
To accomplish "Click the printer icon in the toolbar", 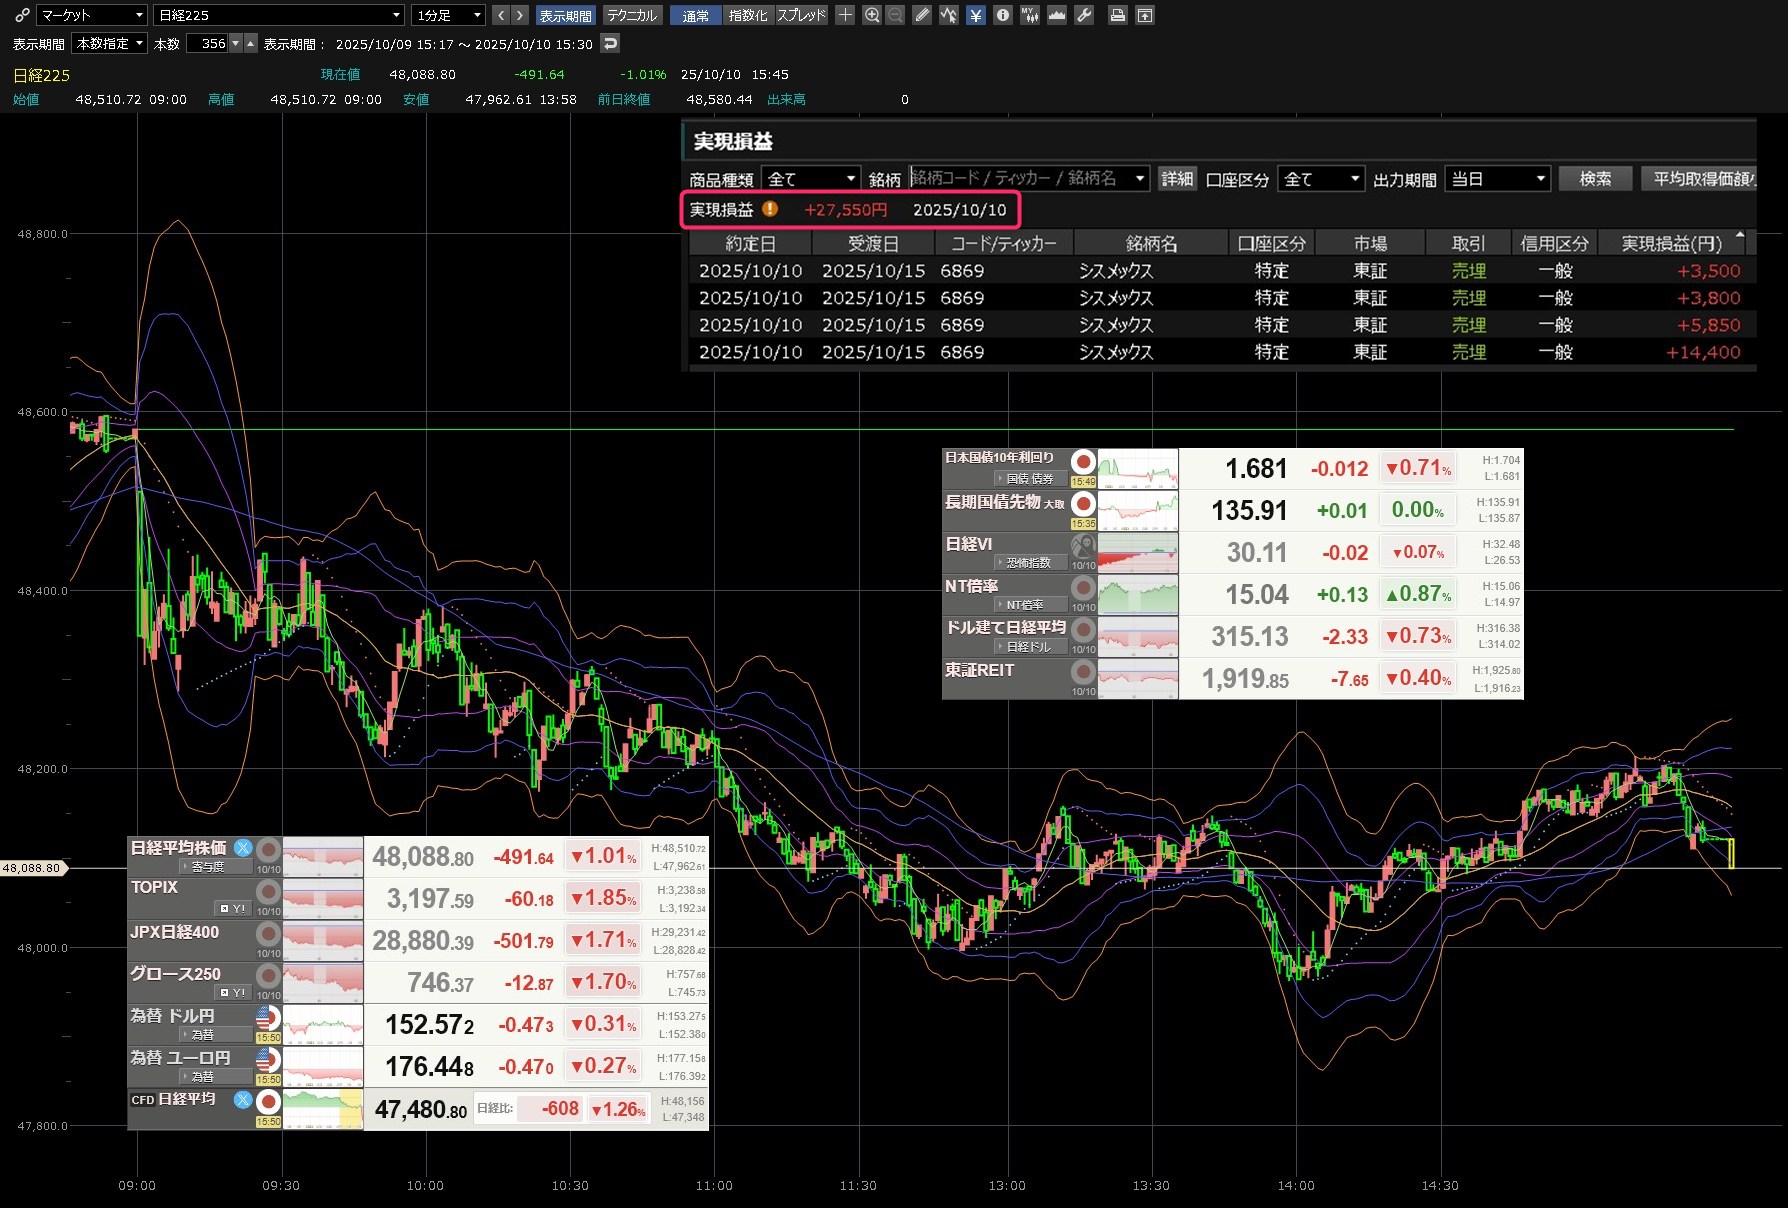I will [x=1118, y=15].
